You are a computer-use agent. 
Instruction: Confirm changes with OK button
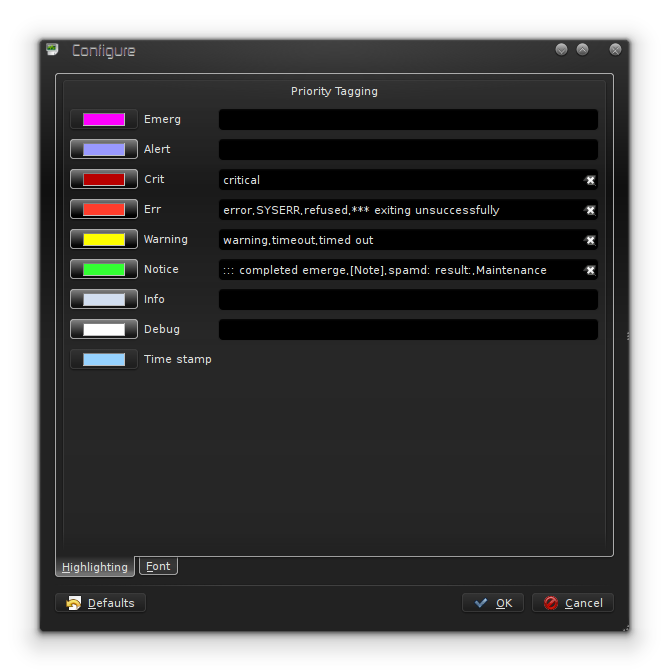(x=493, y=603)
